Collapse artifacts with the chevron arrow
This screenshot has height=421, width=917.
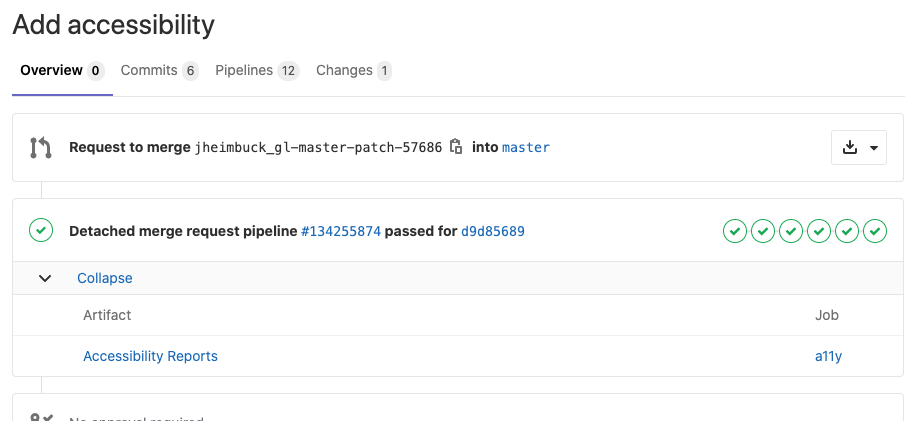pyautogui.click(x=45, y=278)
